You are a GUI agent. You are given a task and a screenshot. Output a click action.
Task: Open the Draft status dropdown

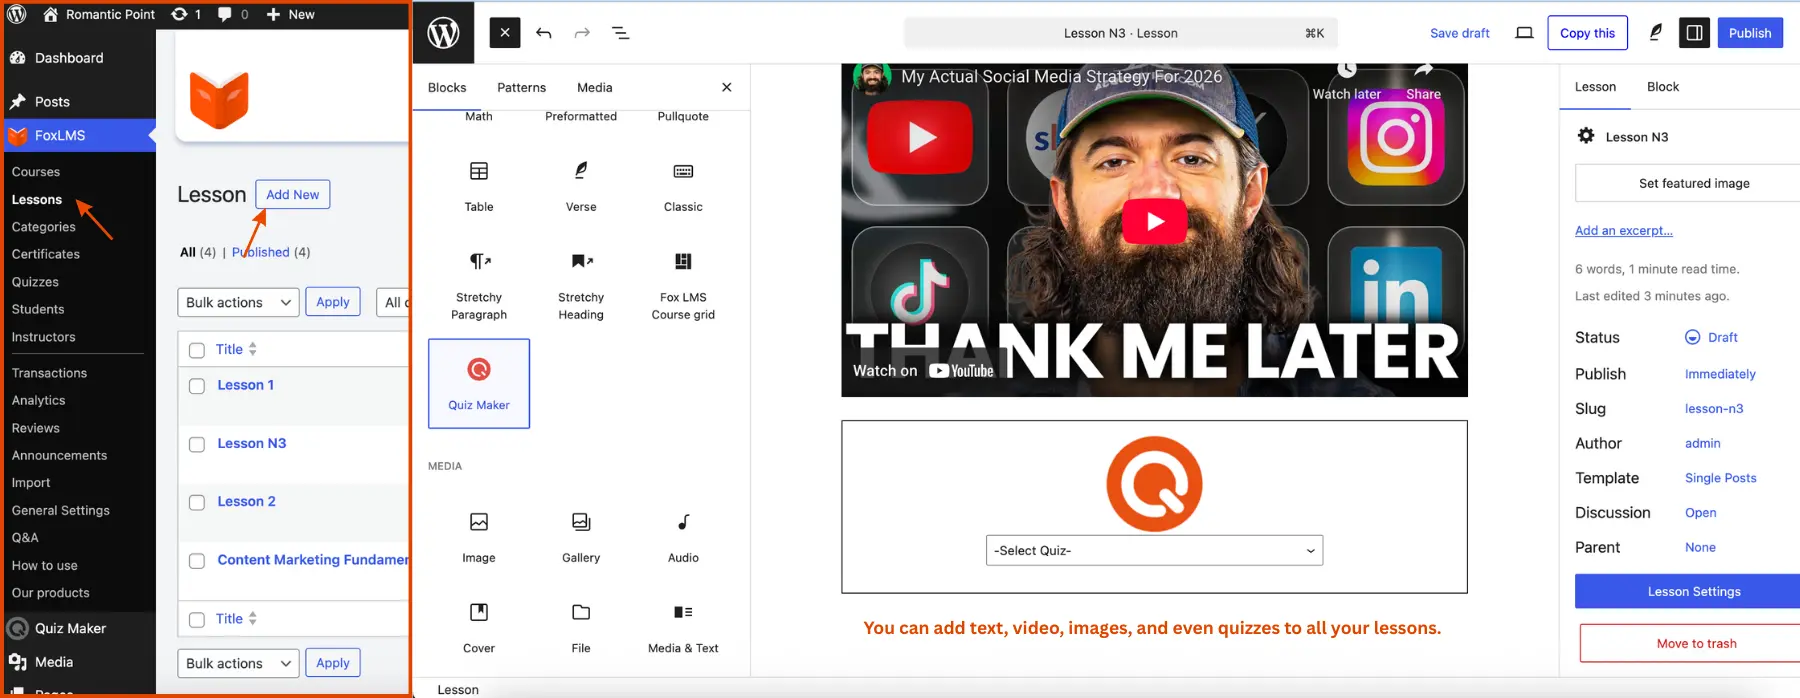(1712, 338)
